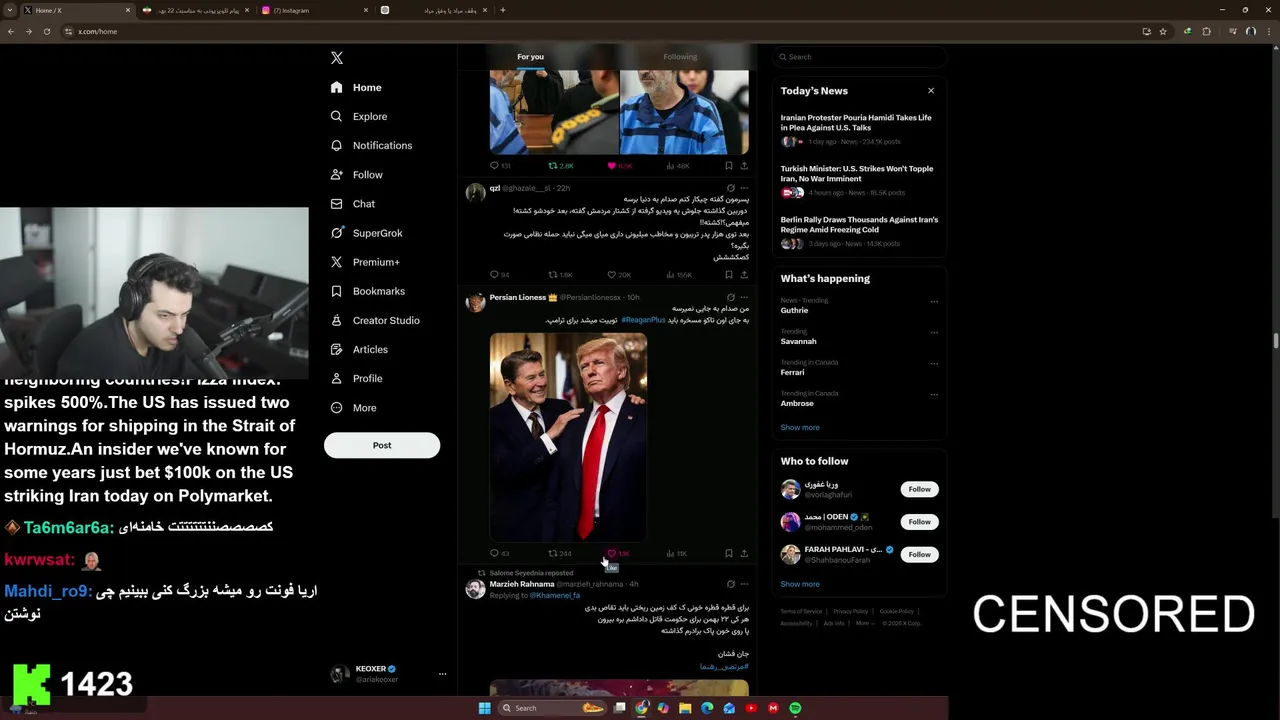Follow FARAH PAHLAVI account

(x=919, y=554)
